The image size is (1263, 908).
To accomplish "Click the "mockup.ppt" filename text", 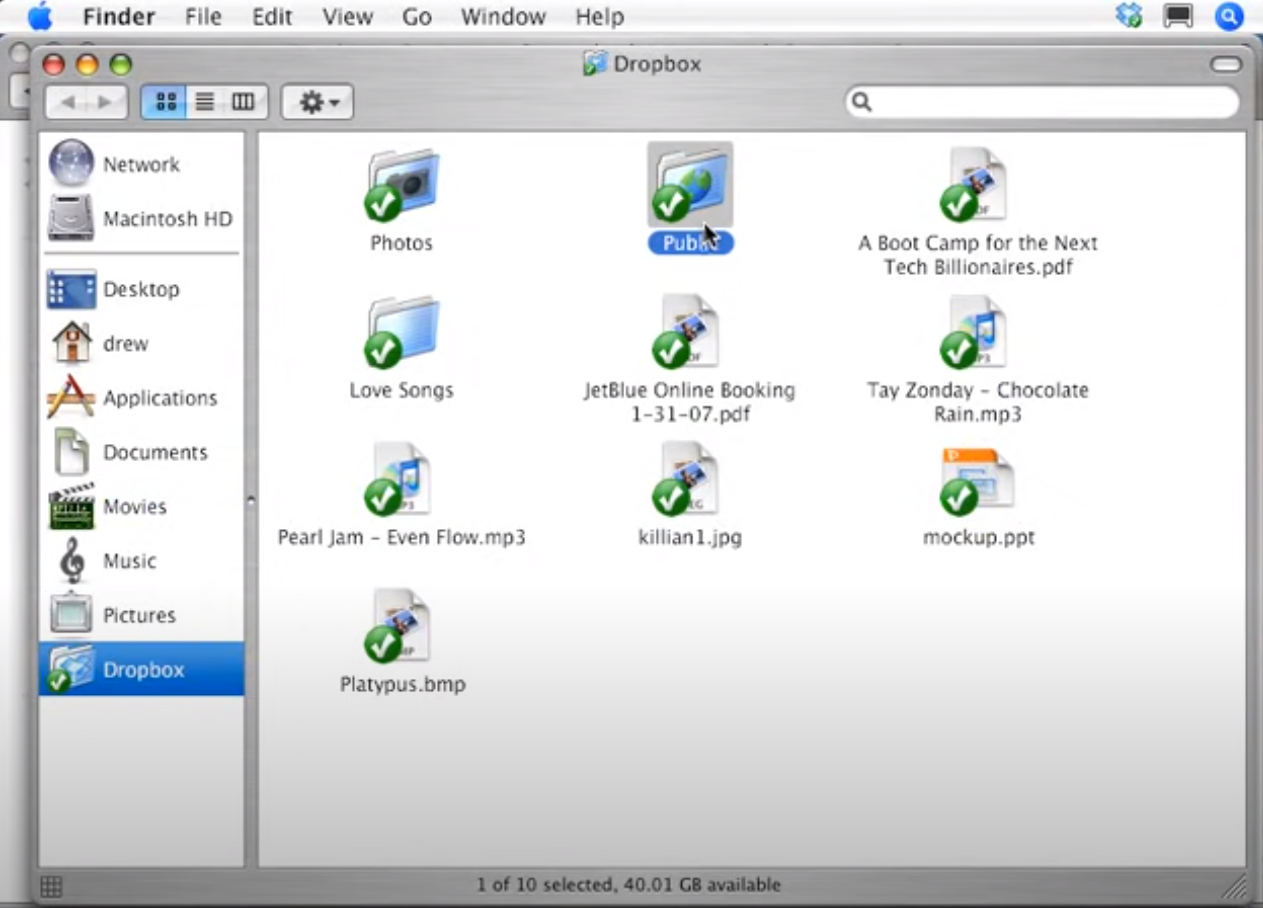I will point(978,537).
